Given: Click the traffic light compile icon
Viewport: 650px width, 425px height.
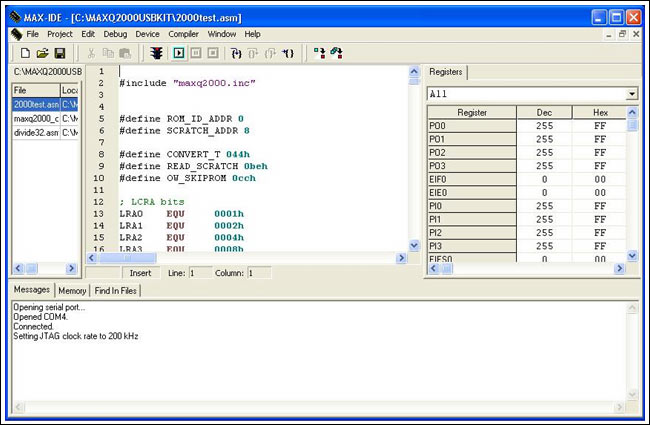Looking at the screenshot, I should tap(157, 52).
